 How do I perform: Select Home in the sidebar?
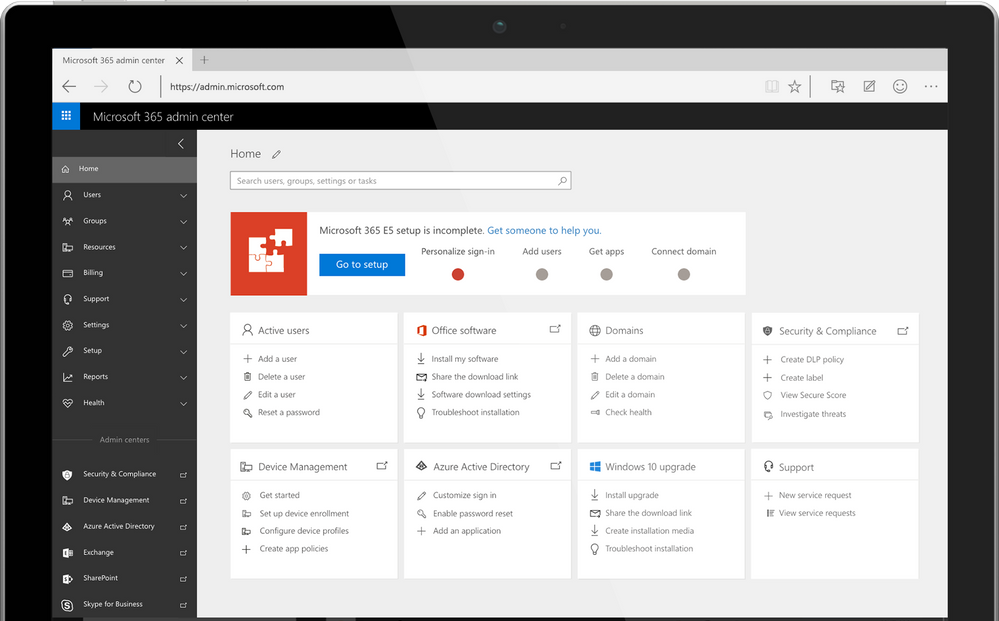click(124, 169)
